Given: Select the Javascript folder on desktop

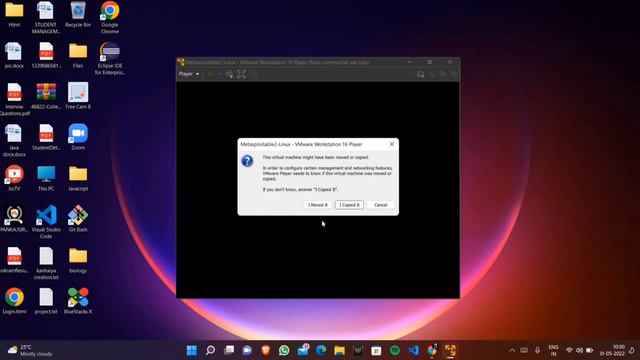Looking at the screenshot, I should 78,178.
